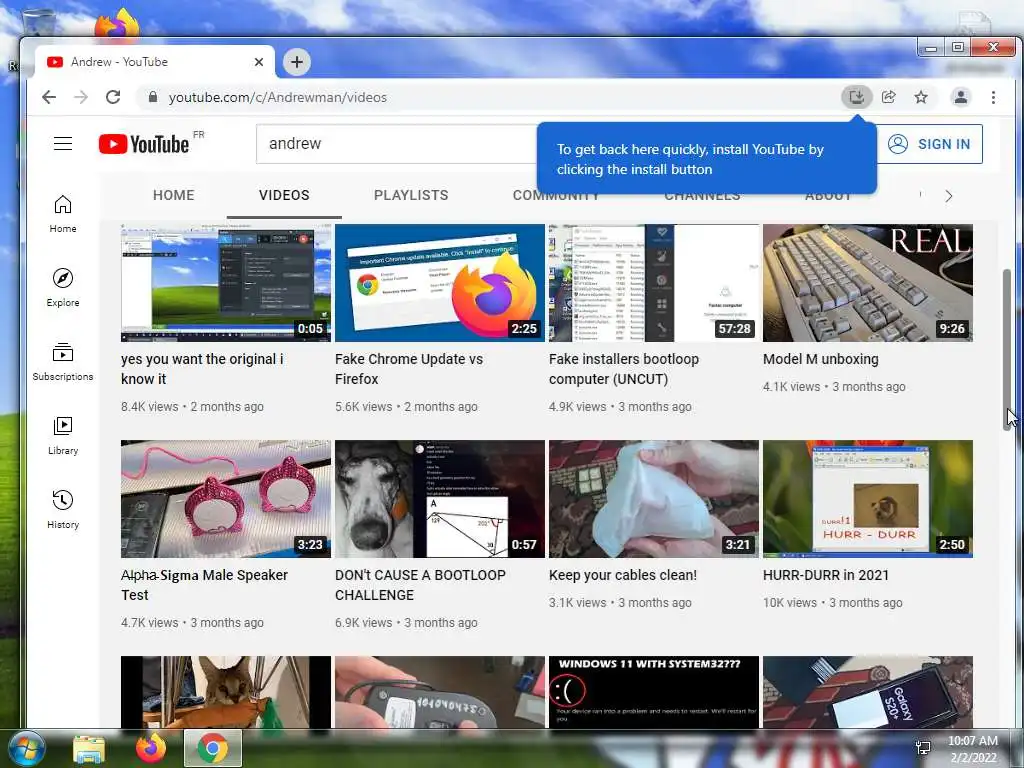Click title 'Fake installers bootloop computer (UNCUT)'

tap(624, 369)
